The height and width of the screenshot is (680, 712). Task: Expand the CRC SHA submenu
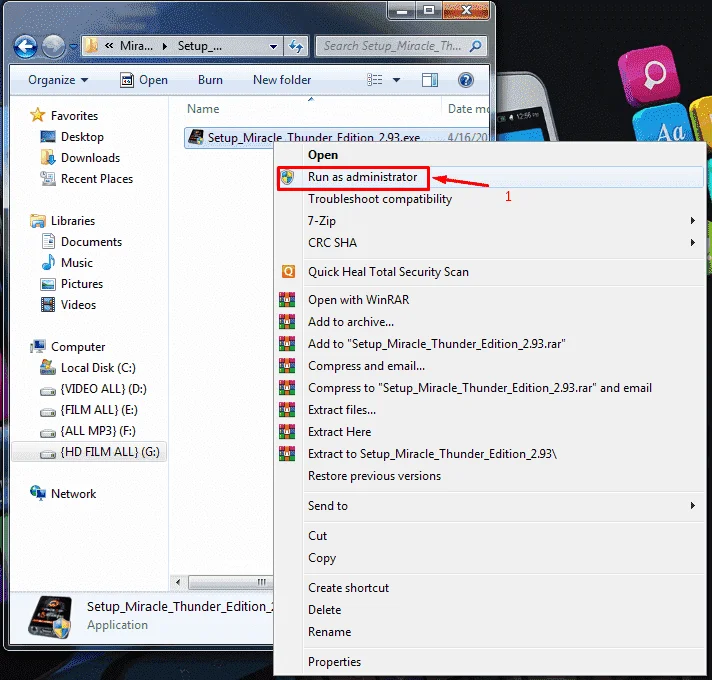tap(490, 243)
